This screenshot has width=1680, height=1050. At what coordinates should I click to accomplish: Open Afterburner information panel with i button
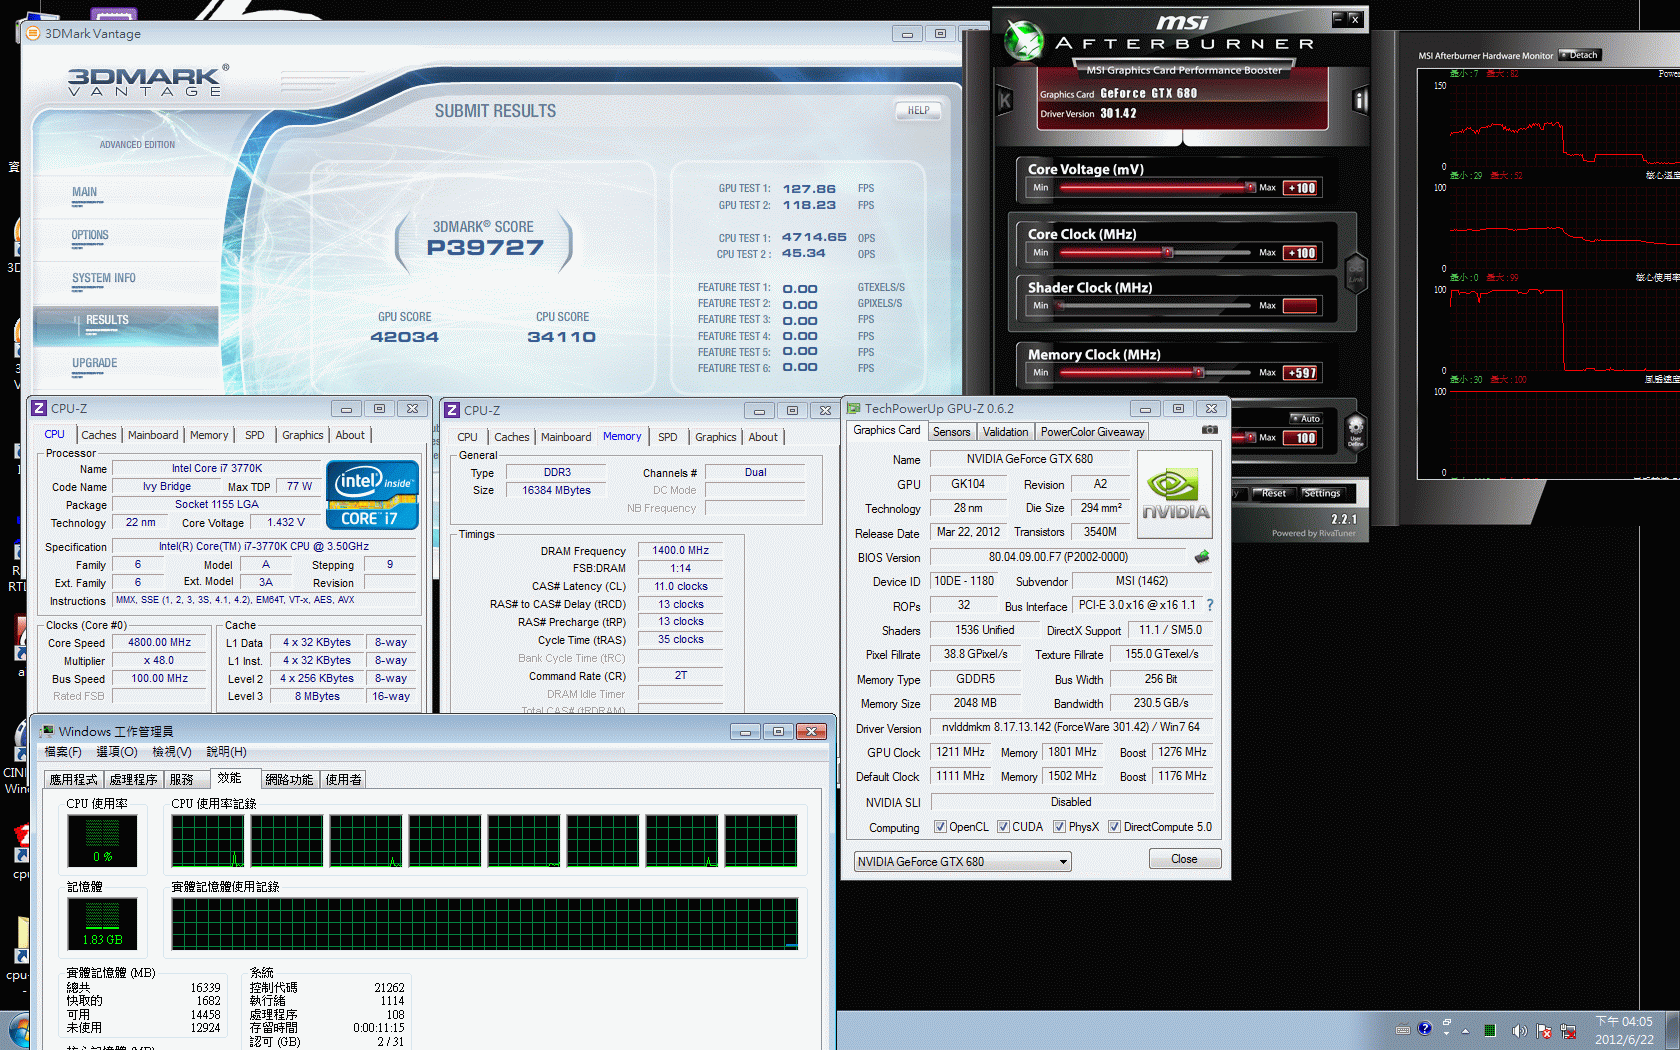[1360, 100]
